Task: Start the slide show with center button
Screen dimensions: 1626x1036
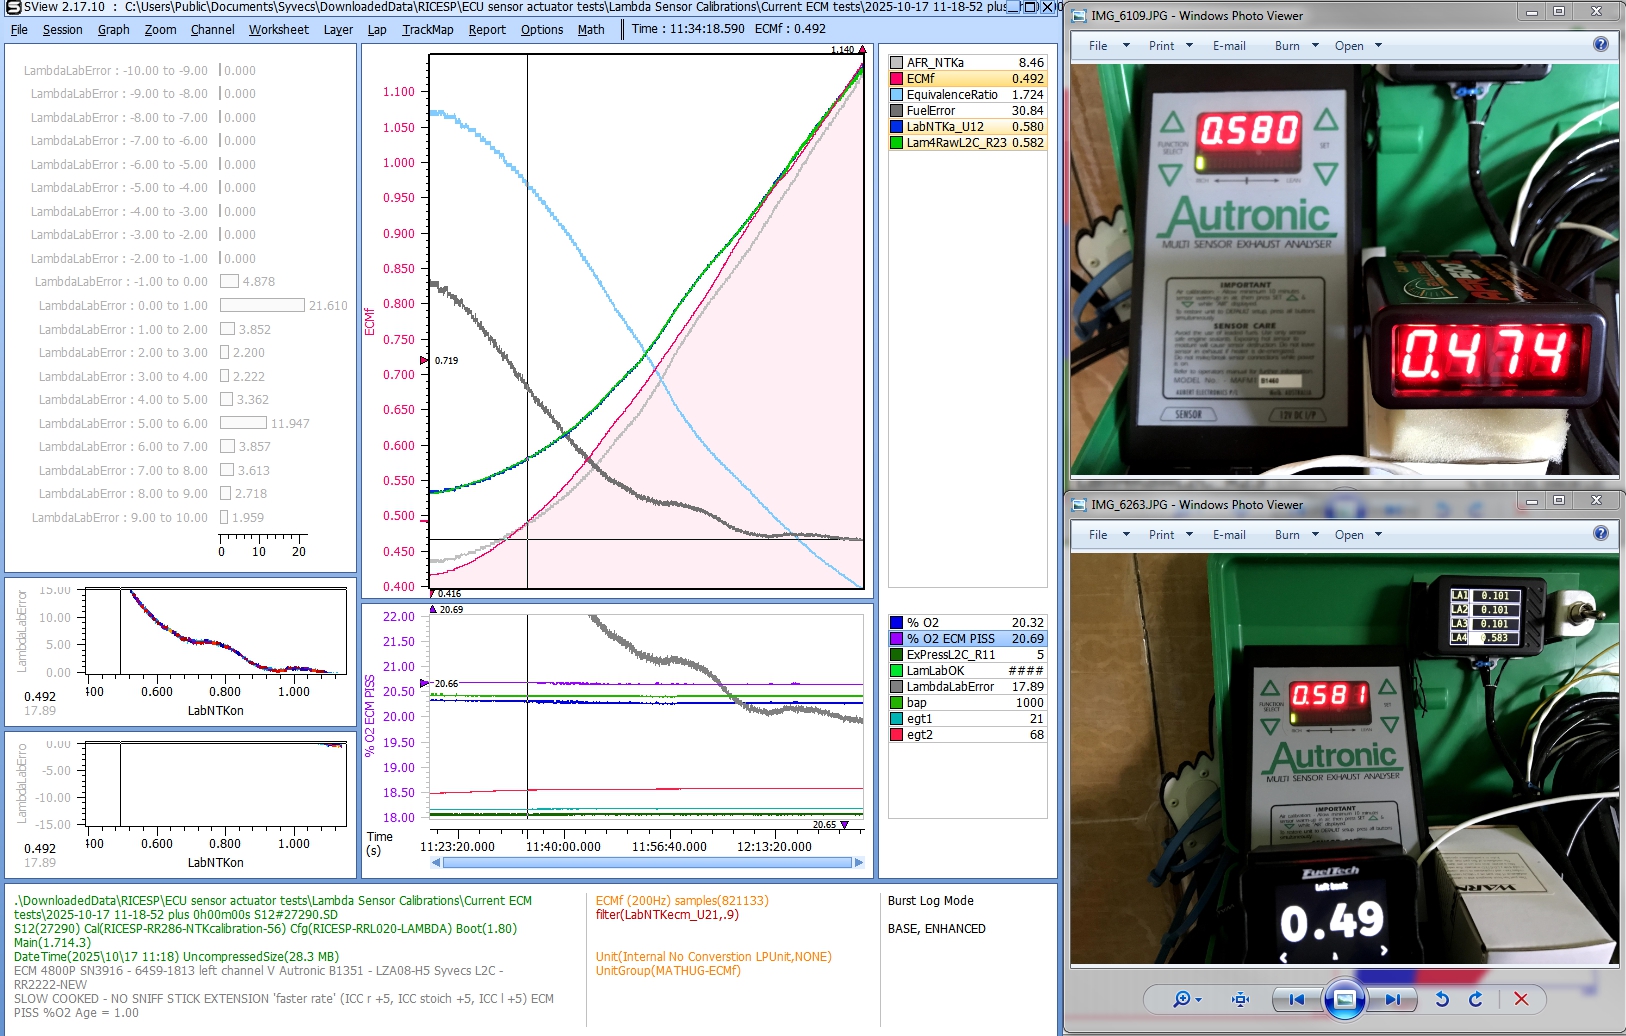Action: (x=1344, y=999)
